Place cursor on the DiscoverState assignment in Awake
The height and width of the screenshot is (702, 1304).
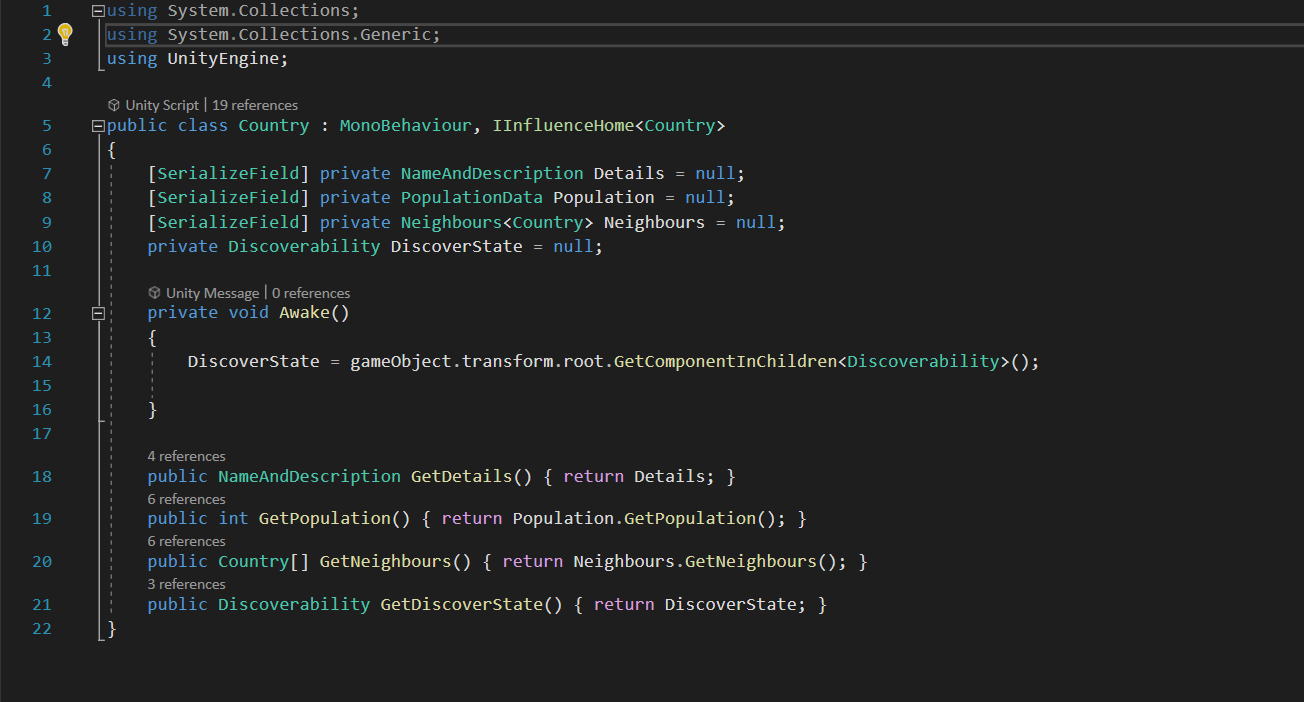pos(250,360)
